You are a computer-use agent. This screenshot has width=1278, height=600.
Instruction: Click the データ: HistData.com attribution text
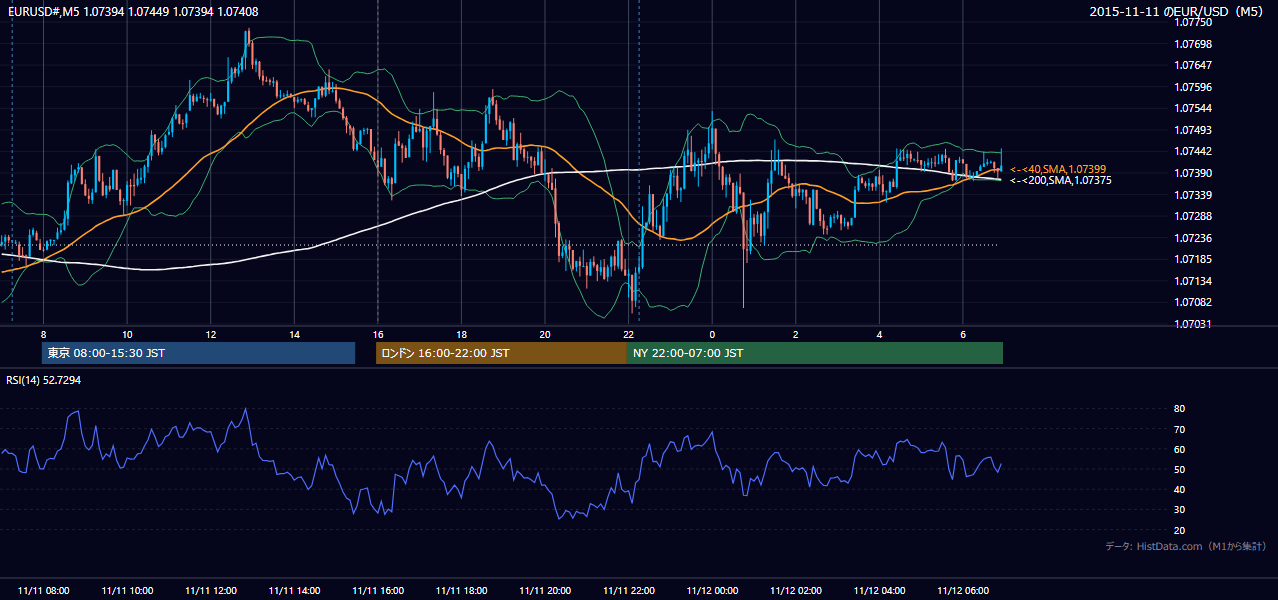point(1185,546)
